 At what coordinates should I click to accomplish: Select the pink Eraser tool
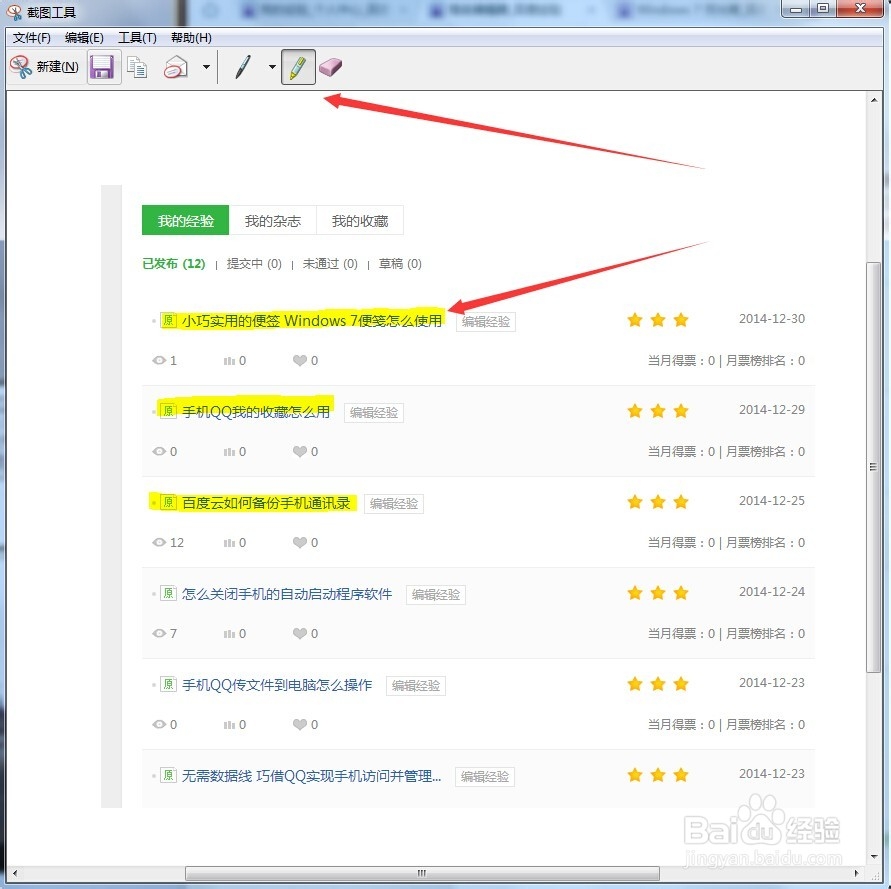point(331,67)
